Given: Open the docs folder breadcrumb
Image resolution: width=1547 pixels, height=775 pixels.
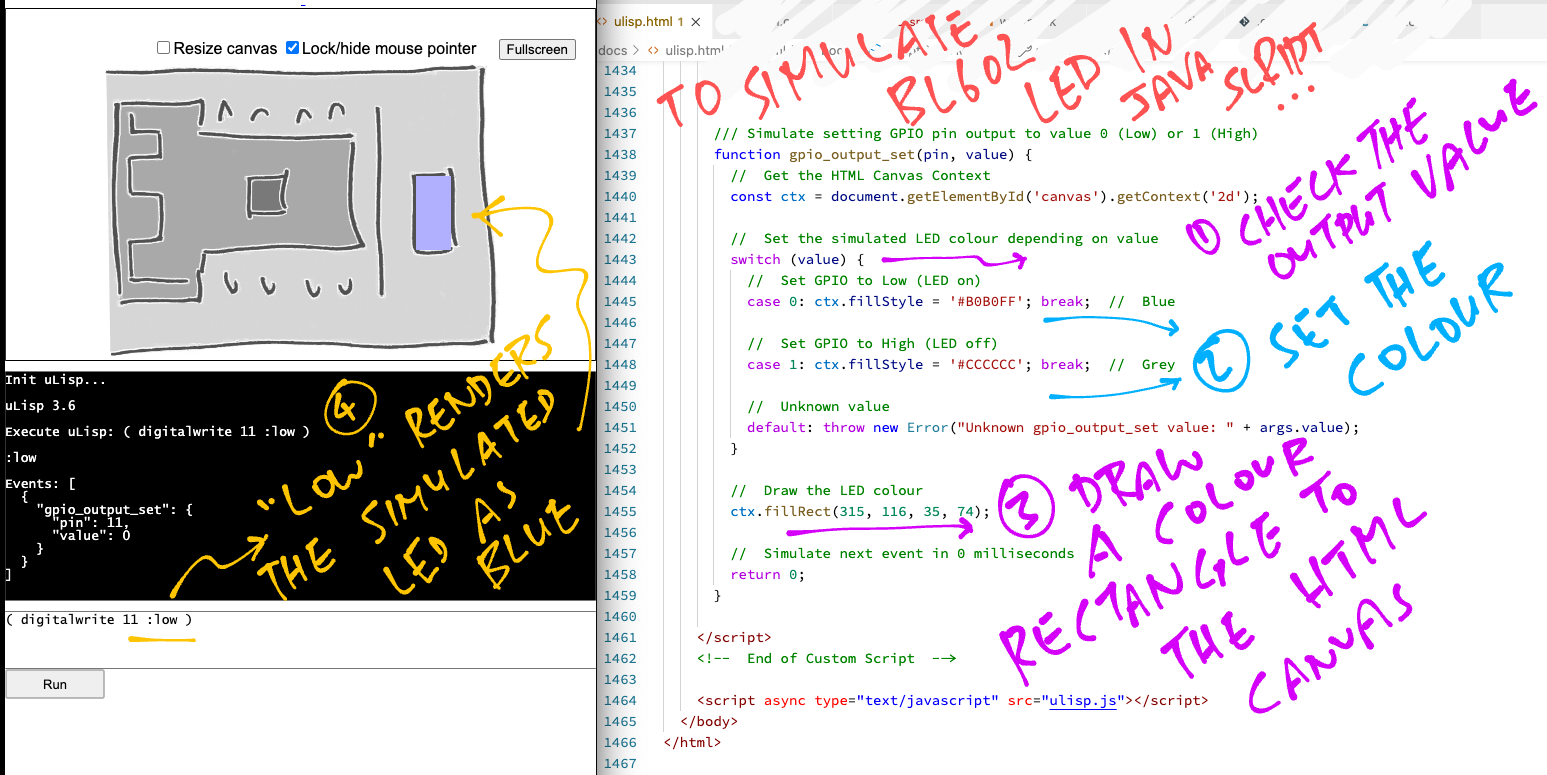Looking at the screenshot, I should tap(612, 50).
